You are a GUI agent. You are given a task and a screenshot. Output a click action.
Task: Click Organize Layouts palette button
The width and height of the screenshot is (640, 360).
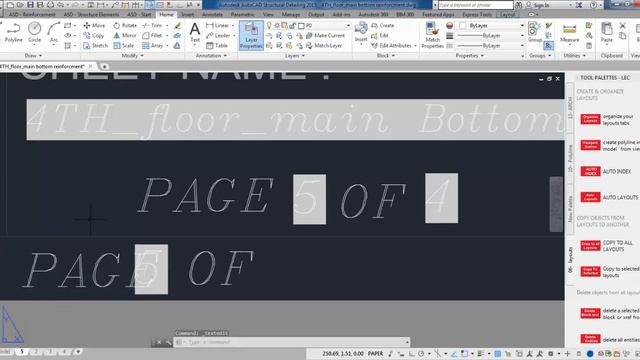pos(590,119)
